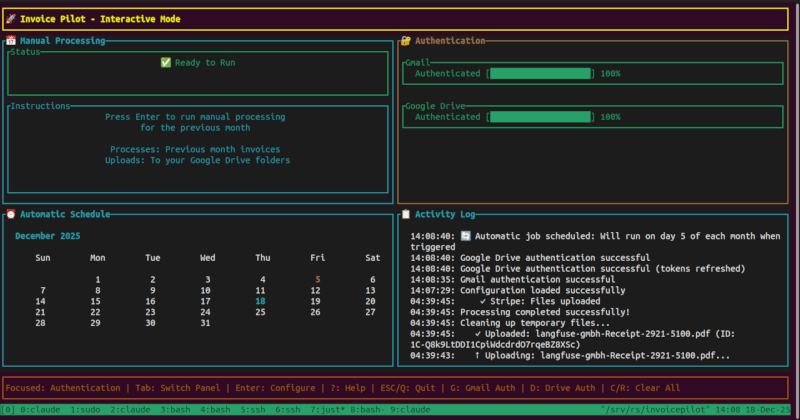Click the Google Drive authentication progress bar
Viewport: 800px width, 420px height.
coord(540,117)
